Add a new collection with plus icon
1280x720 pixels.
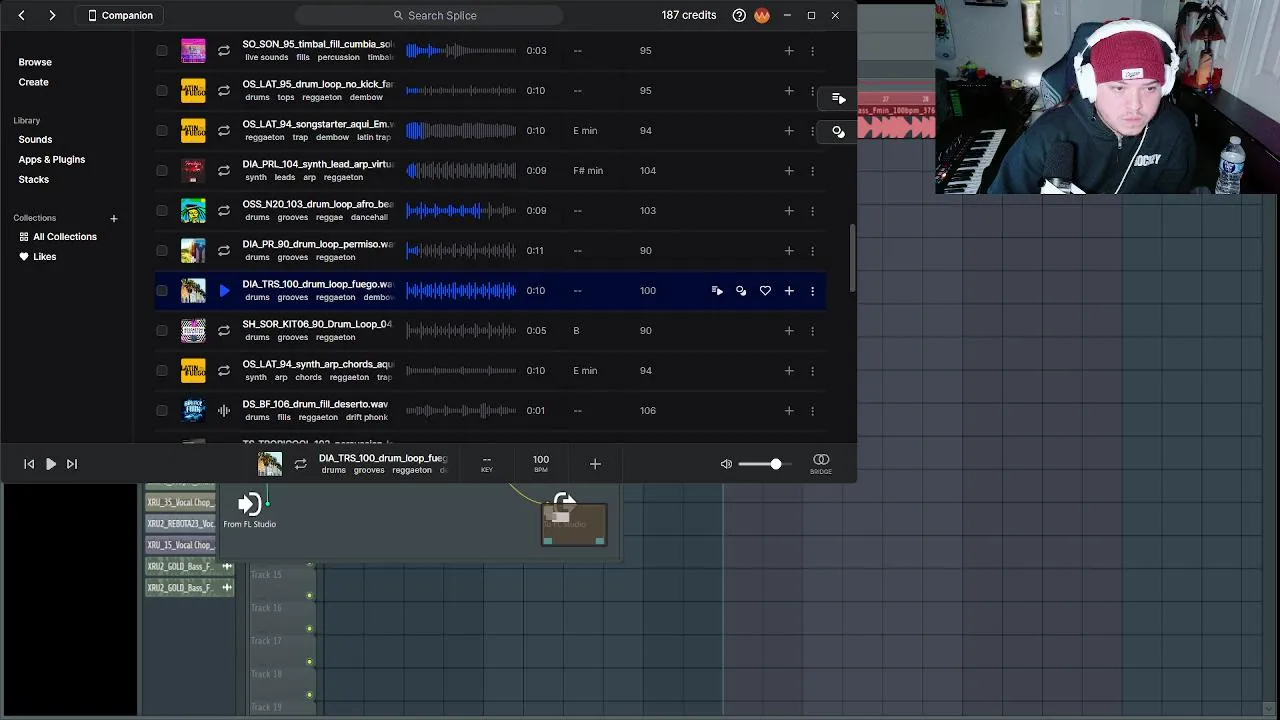click(113, 218)
